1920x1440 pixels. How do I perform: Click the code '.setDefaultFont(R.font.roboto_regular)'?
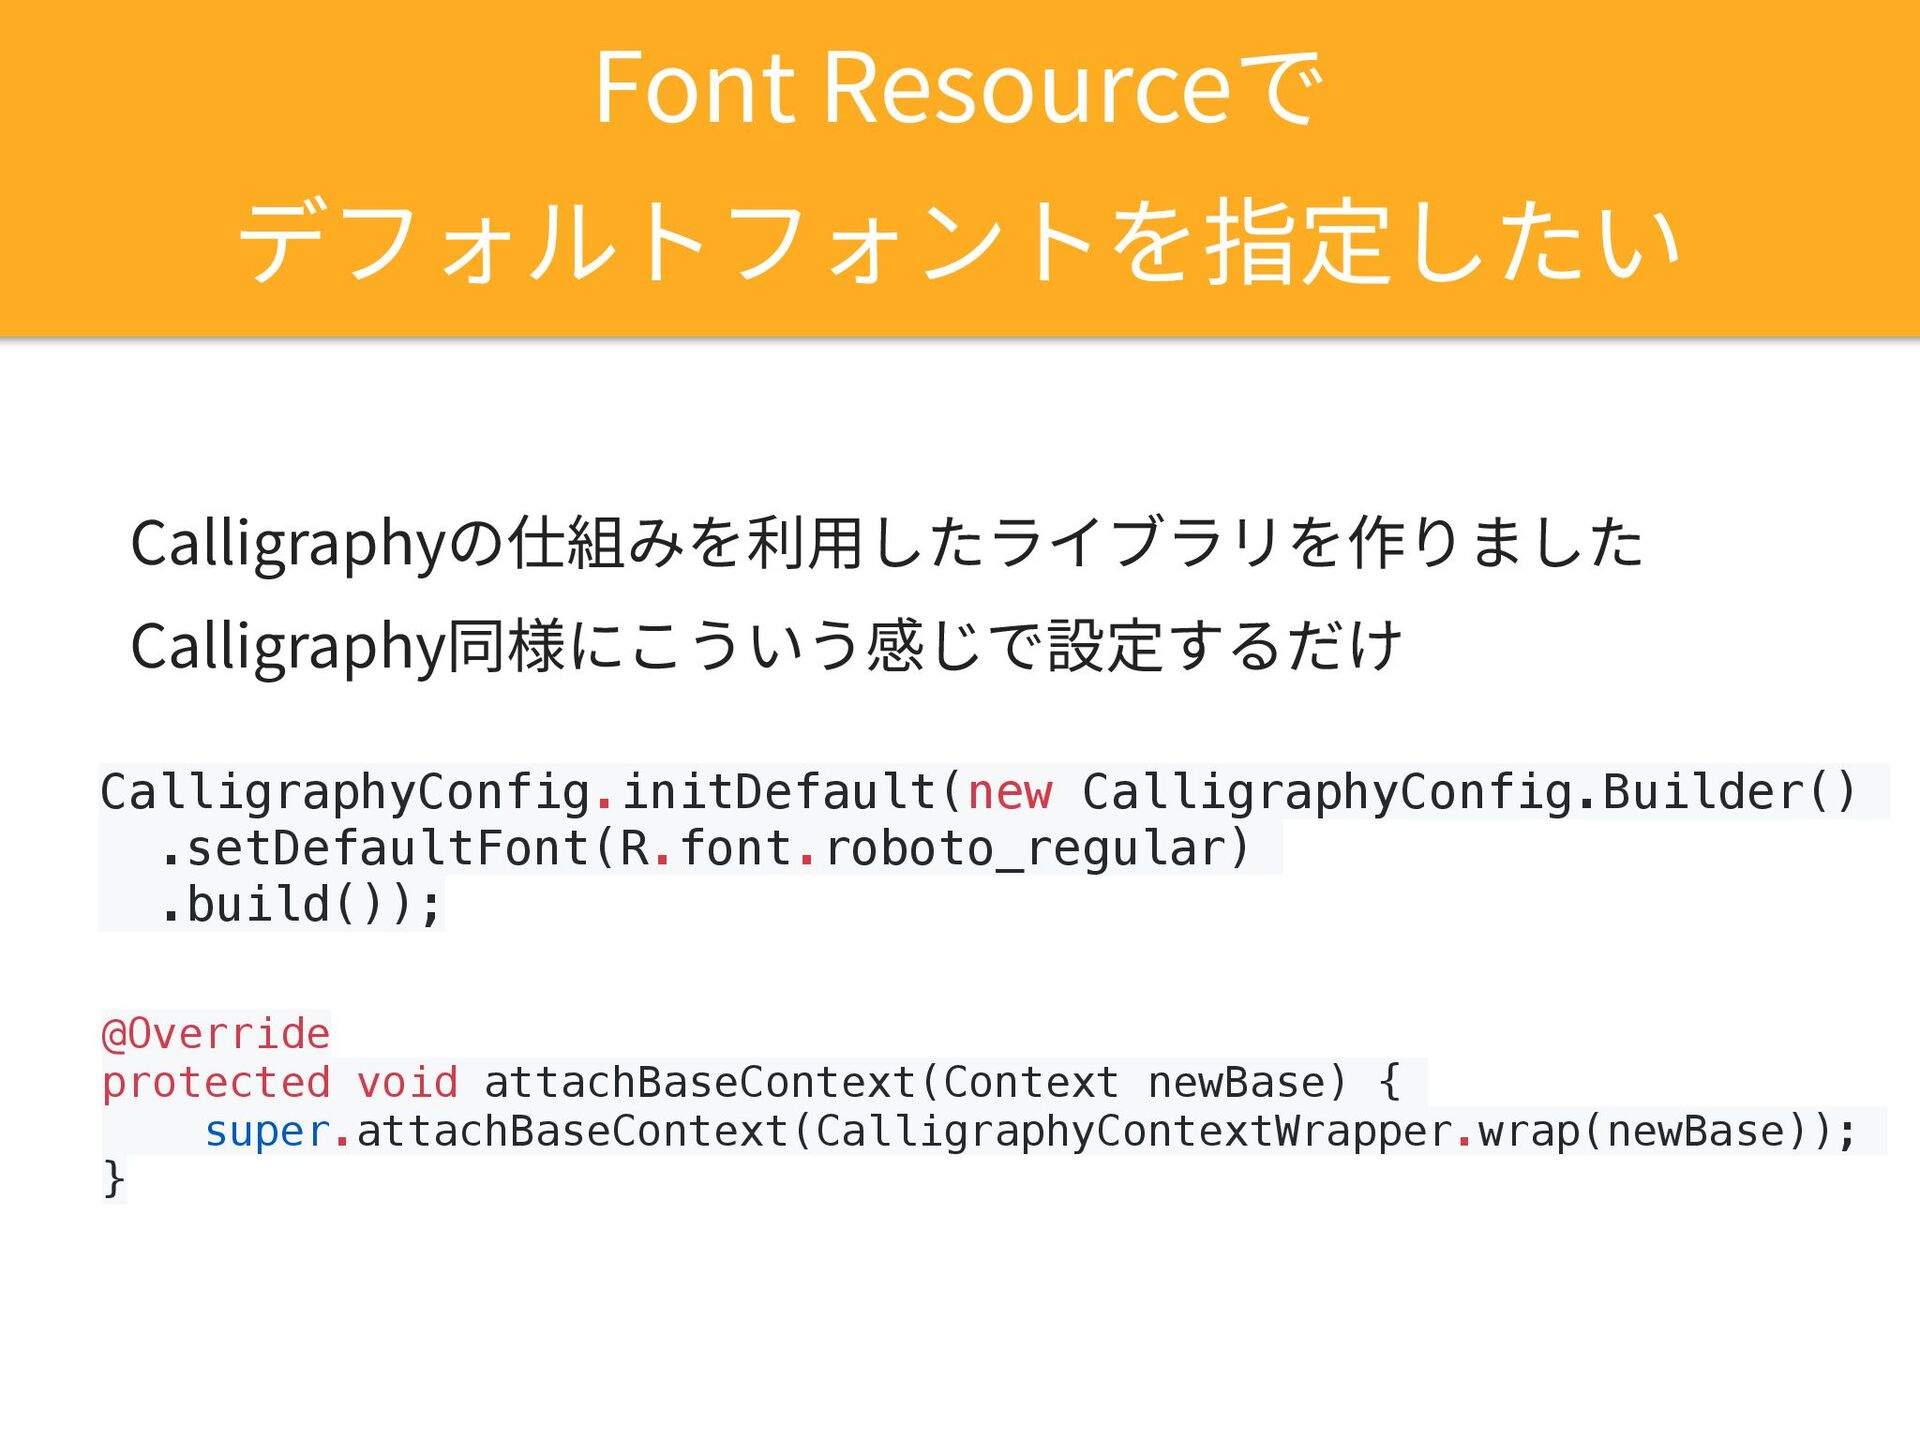(704, 848)
